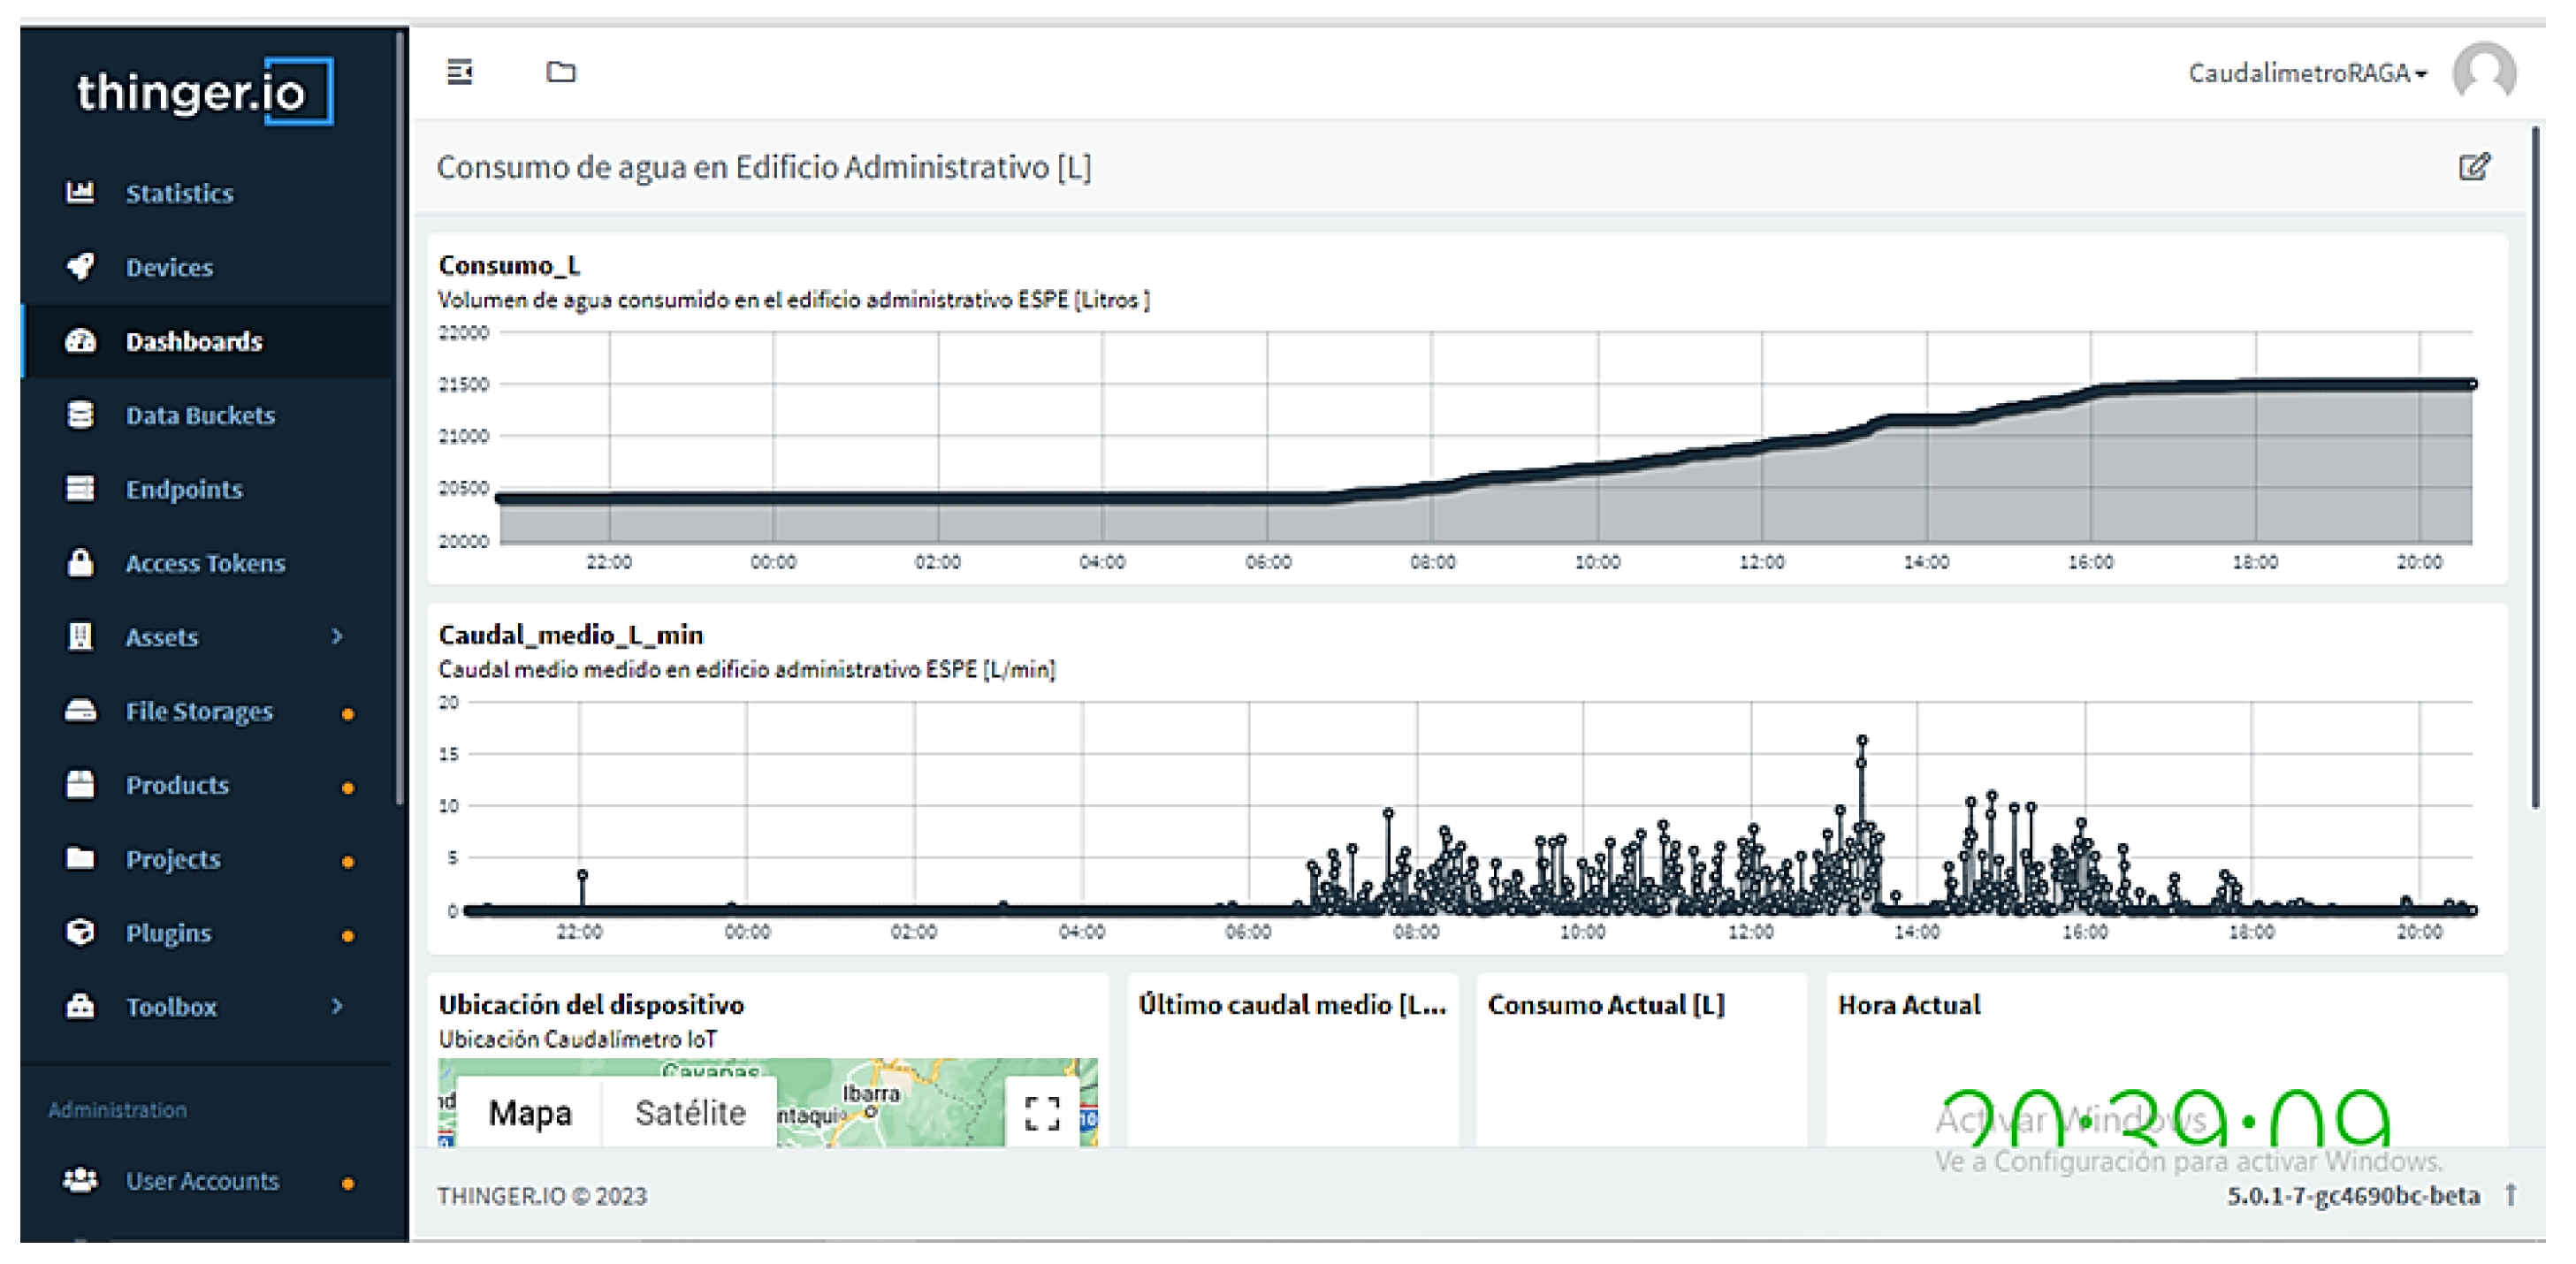Click the thinger.io logo

(204, 92)
